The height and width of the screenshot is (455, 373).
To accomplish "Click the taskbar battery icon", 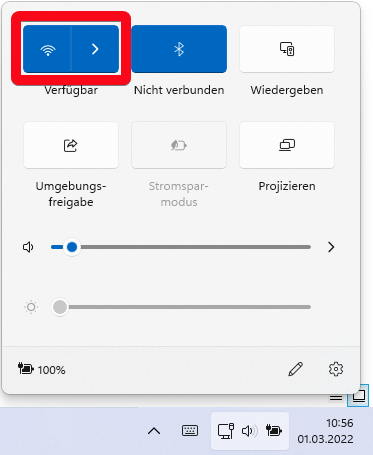I will point(274,430).
